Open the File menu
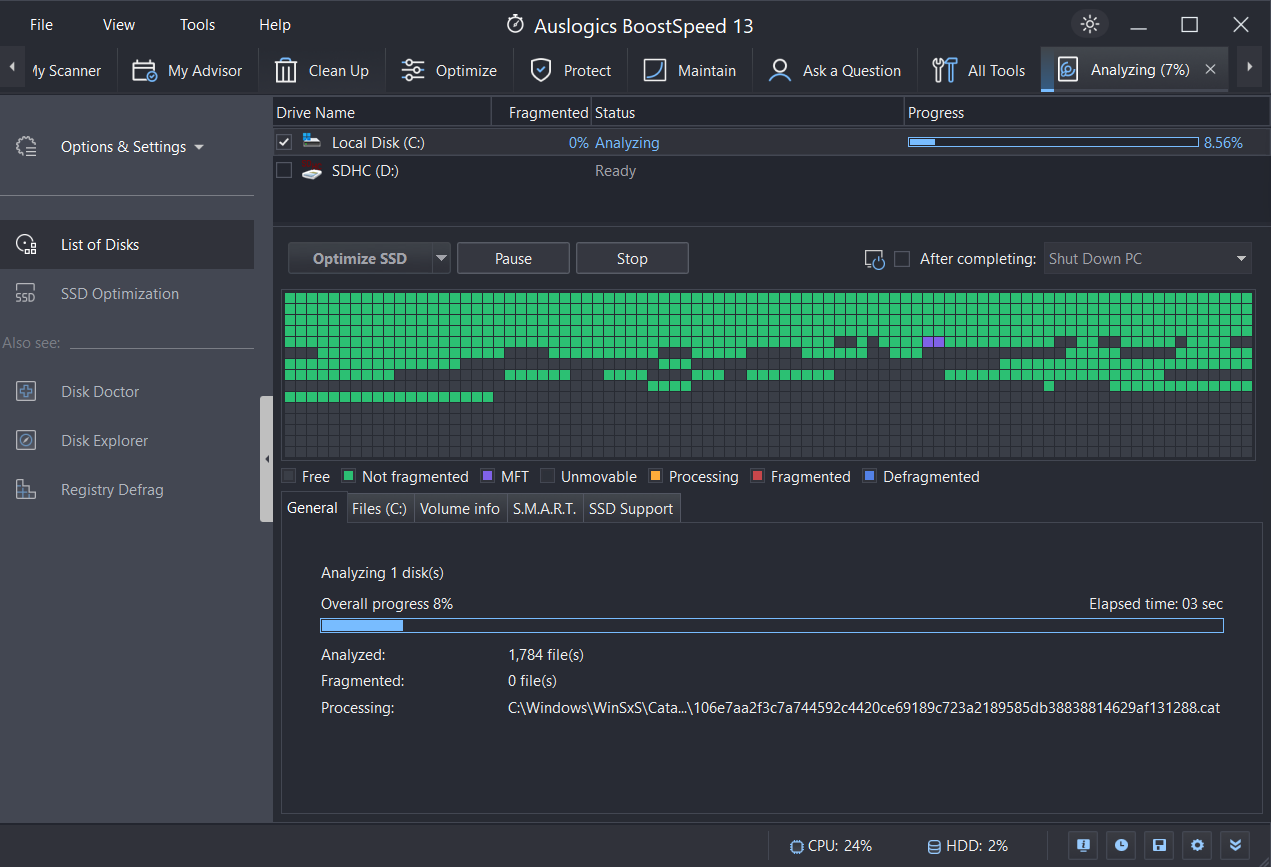The height and width of the screenshot is (867, 1271). (41, 25)
